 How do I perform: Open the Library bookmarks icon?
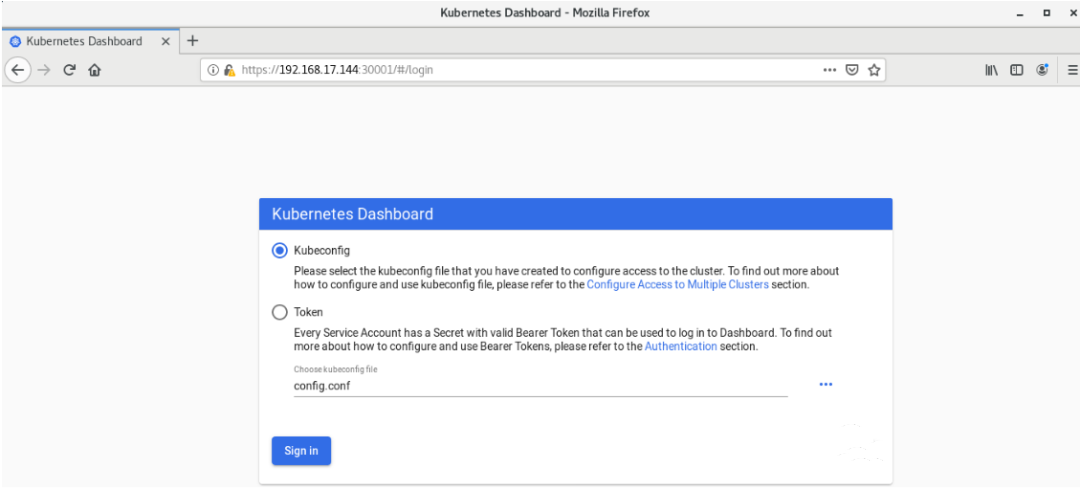[992, 70]
